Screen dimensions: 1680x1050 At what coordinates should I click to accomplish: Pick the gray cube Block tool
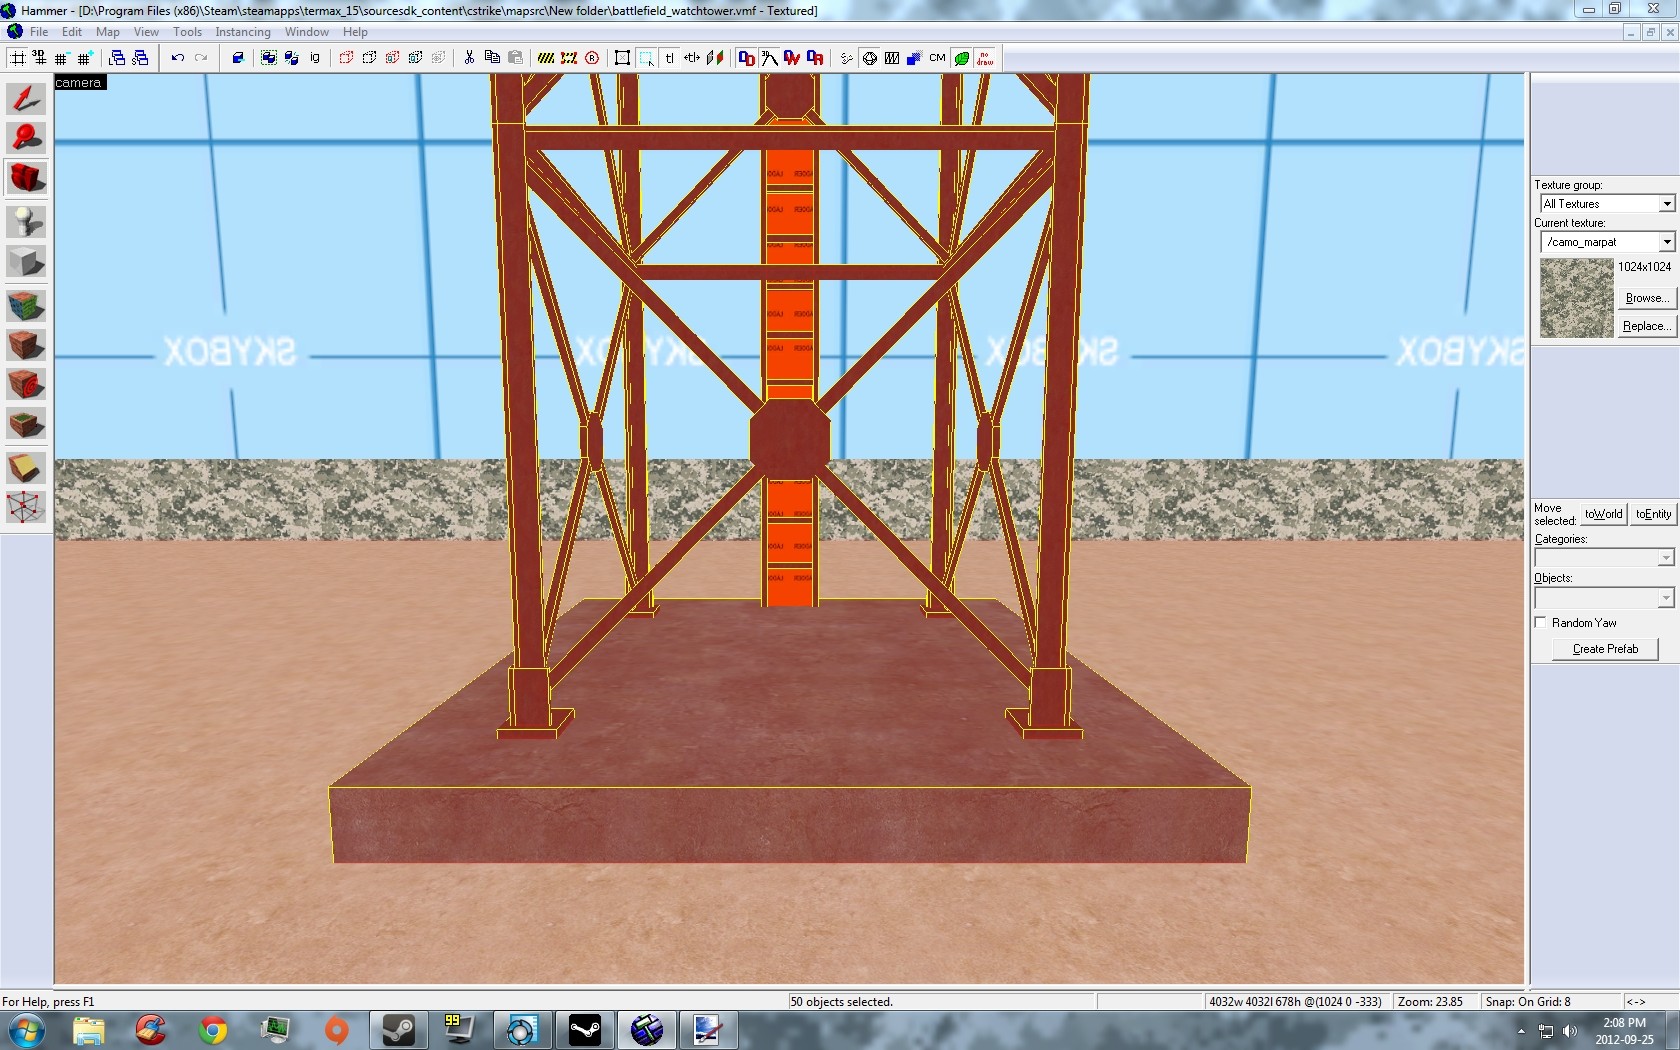click(26, 262)
